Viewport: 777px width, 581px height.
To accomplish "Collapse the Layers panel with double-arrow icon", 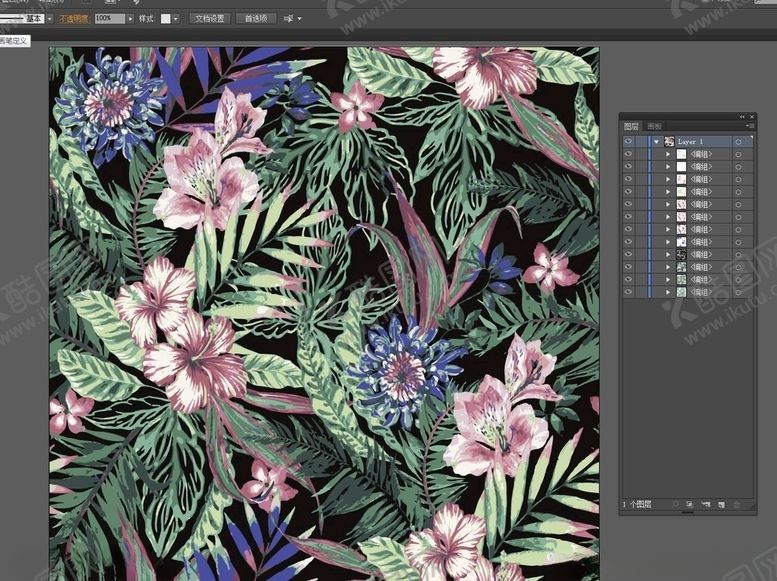I will point(742,116).
